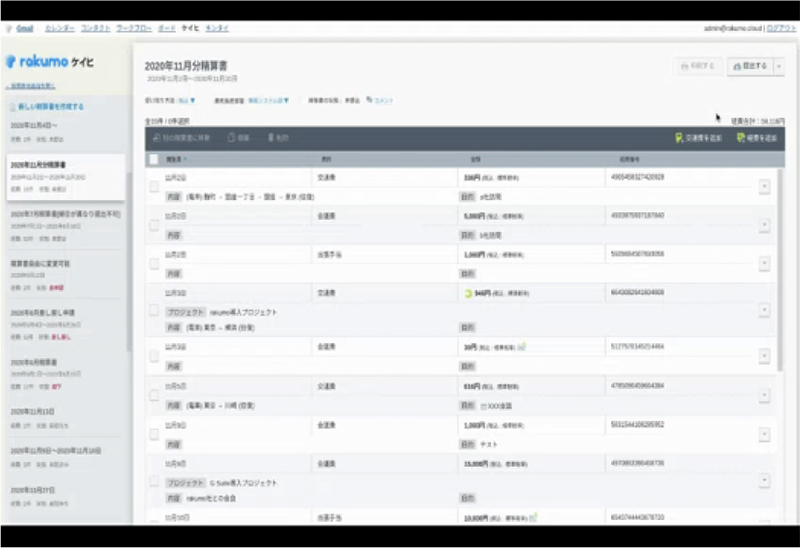Go to カレンダー in the top navigation
This screenshot has height=548, width=800.
pyautogui.click(x=60, y=29)
